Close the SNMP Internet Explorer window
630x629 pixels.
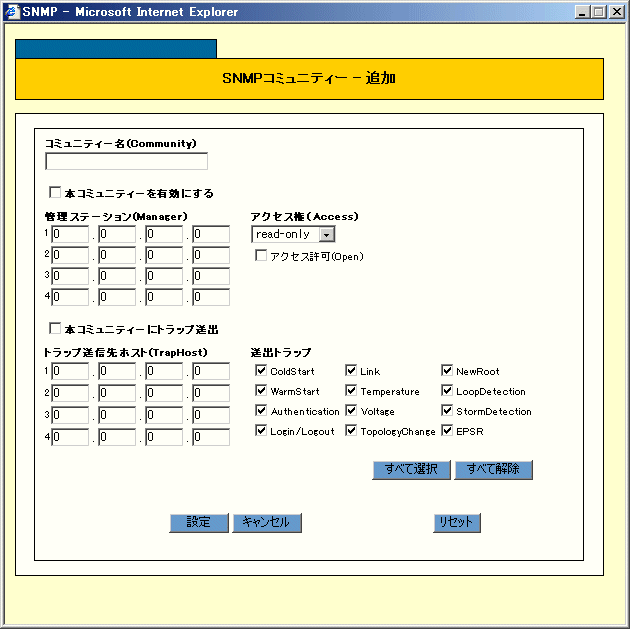(617, 12)
